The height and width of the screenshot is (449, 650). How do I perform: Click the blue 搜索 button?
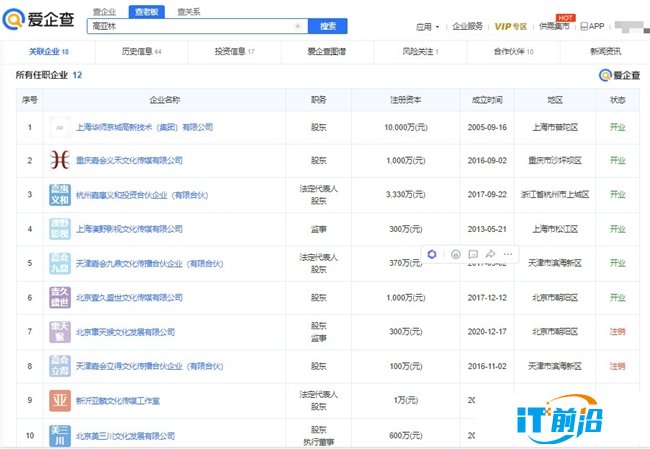point(327,26)
